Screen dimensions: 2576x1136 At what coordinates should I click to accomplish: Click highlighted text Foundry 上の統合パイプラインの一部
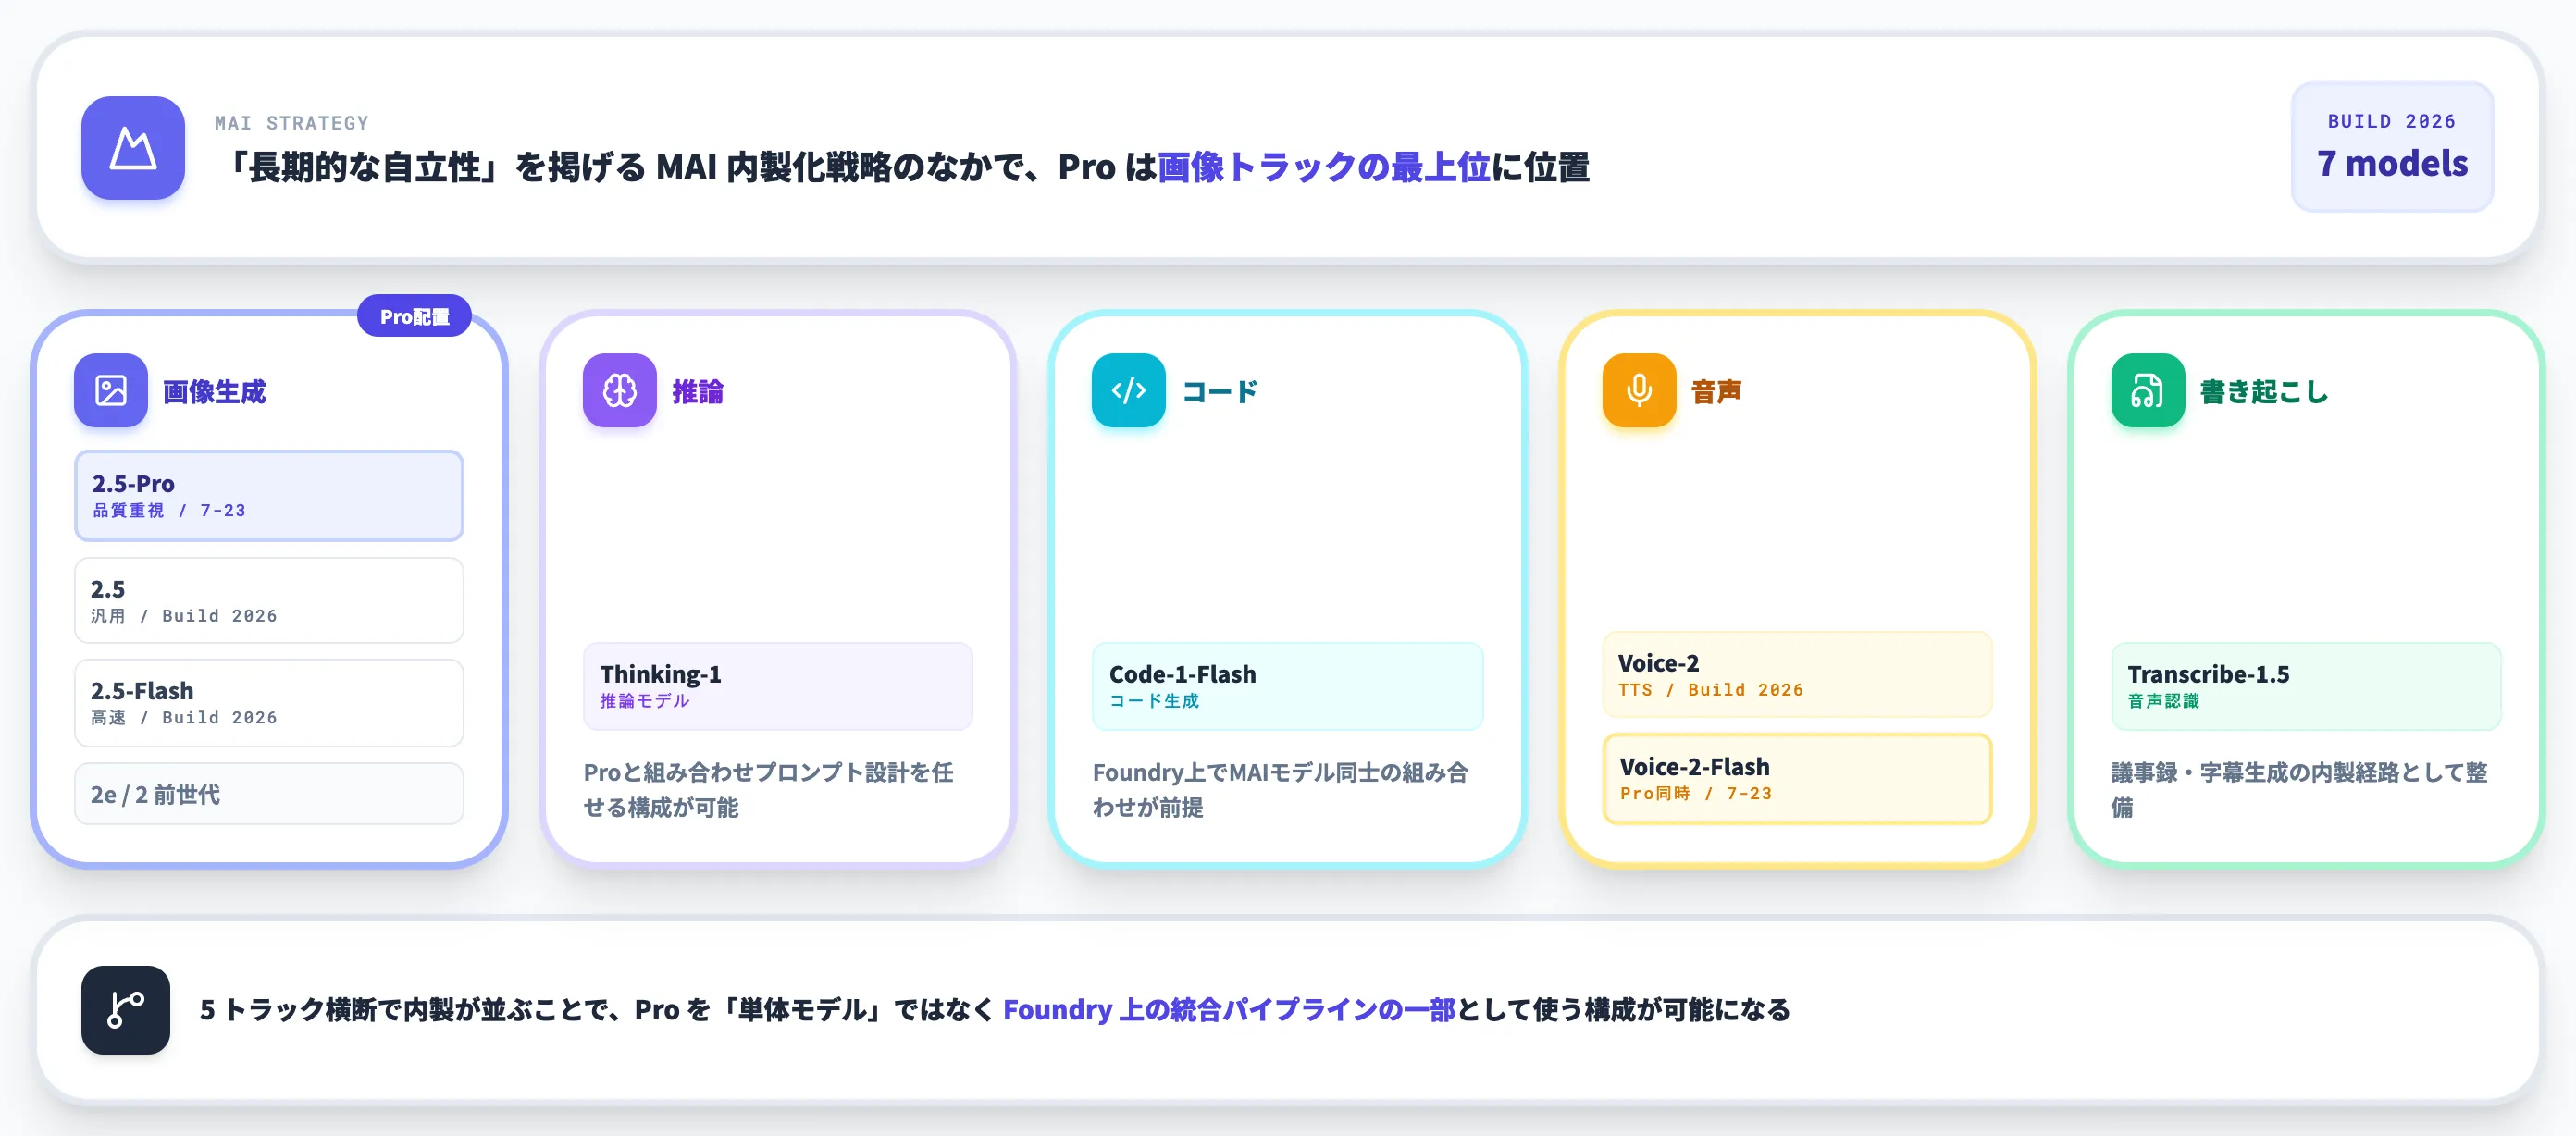[1229, 1010]
